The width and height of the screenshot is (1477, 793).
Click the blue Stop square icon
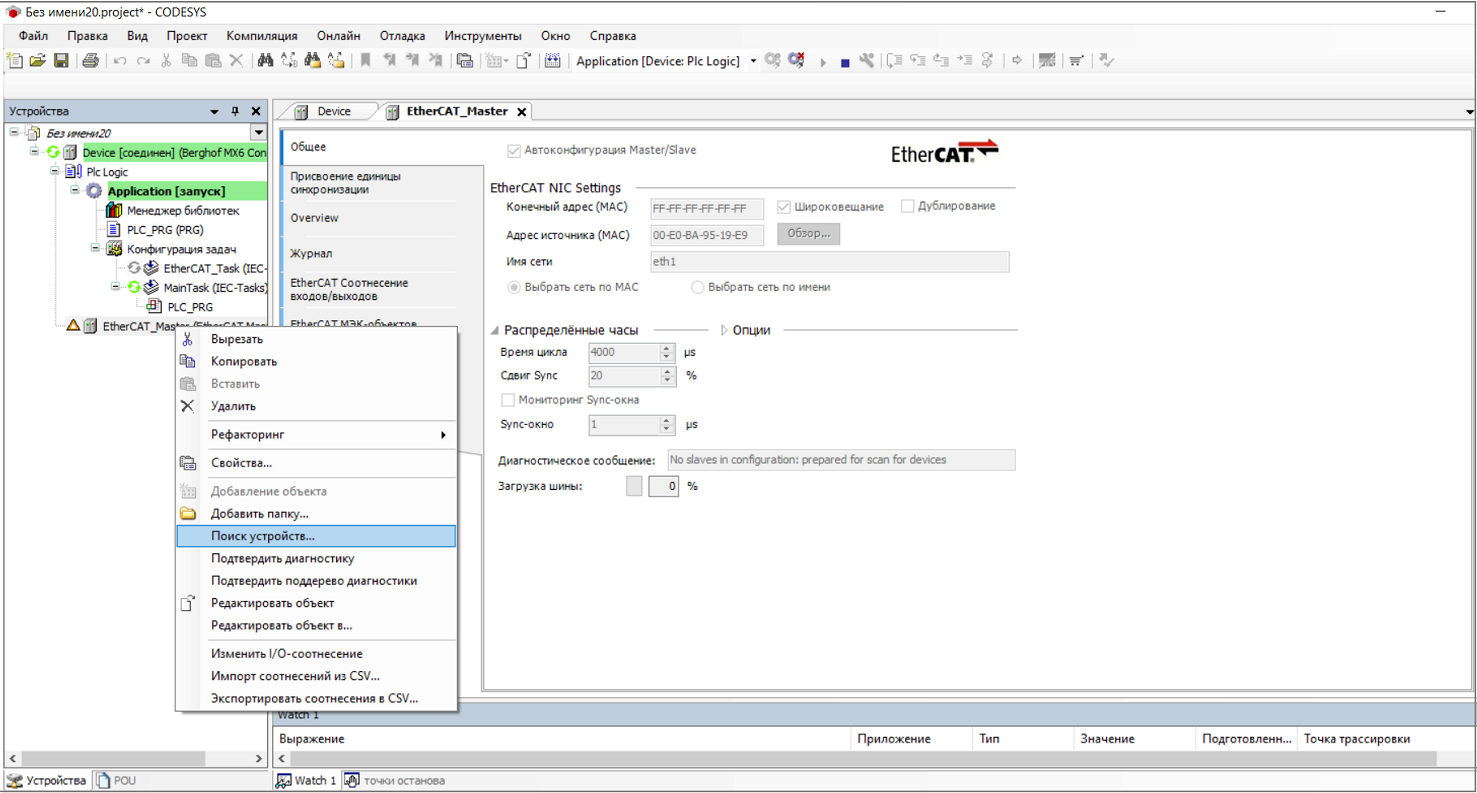point(845,62)
